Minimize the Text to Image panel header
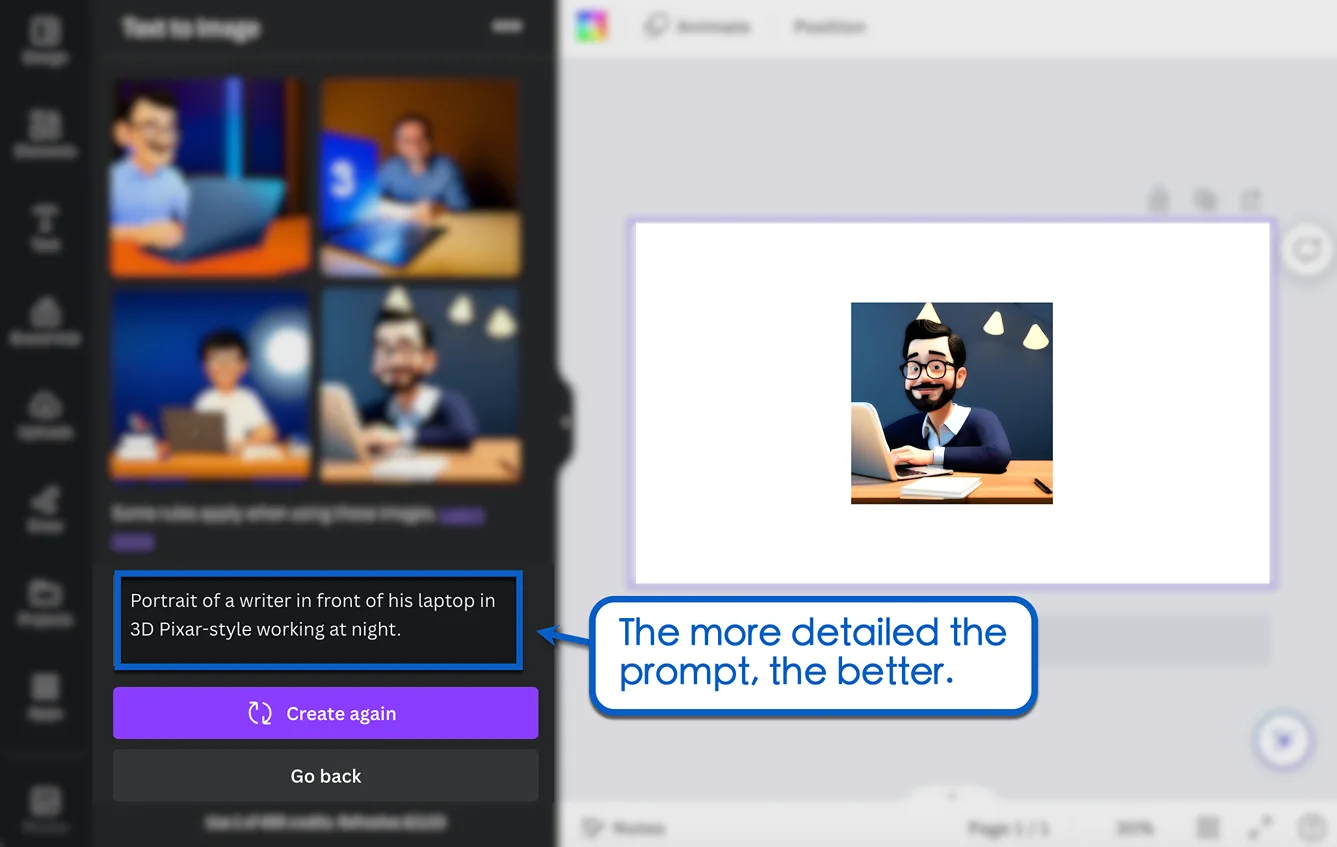Screen dimensions: 1337x847 pos(507,27)
